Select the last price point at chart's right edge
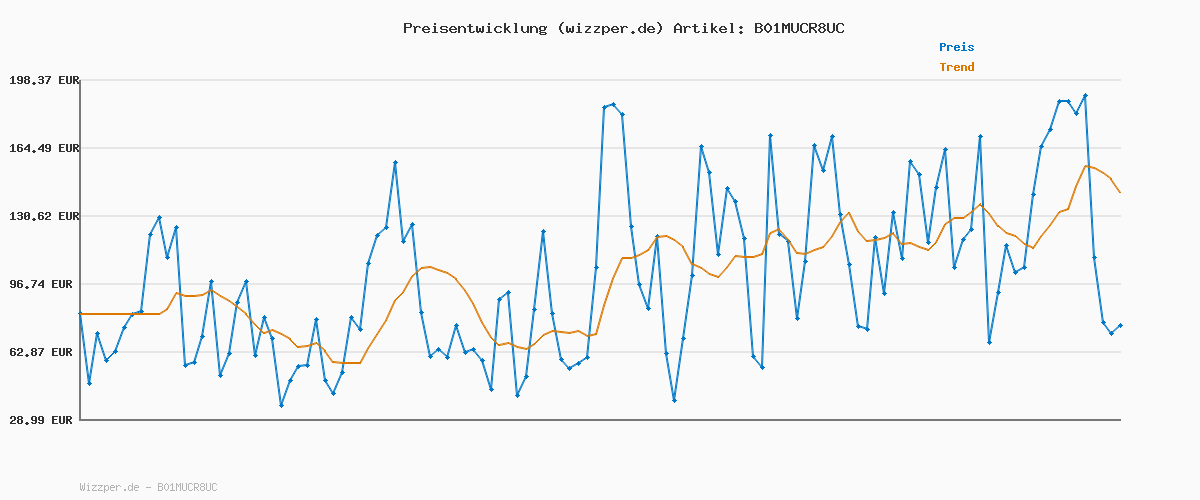 [1120, 326]
